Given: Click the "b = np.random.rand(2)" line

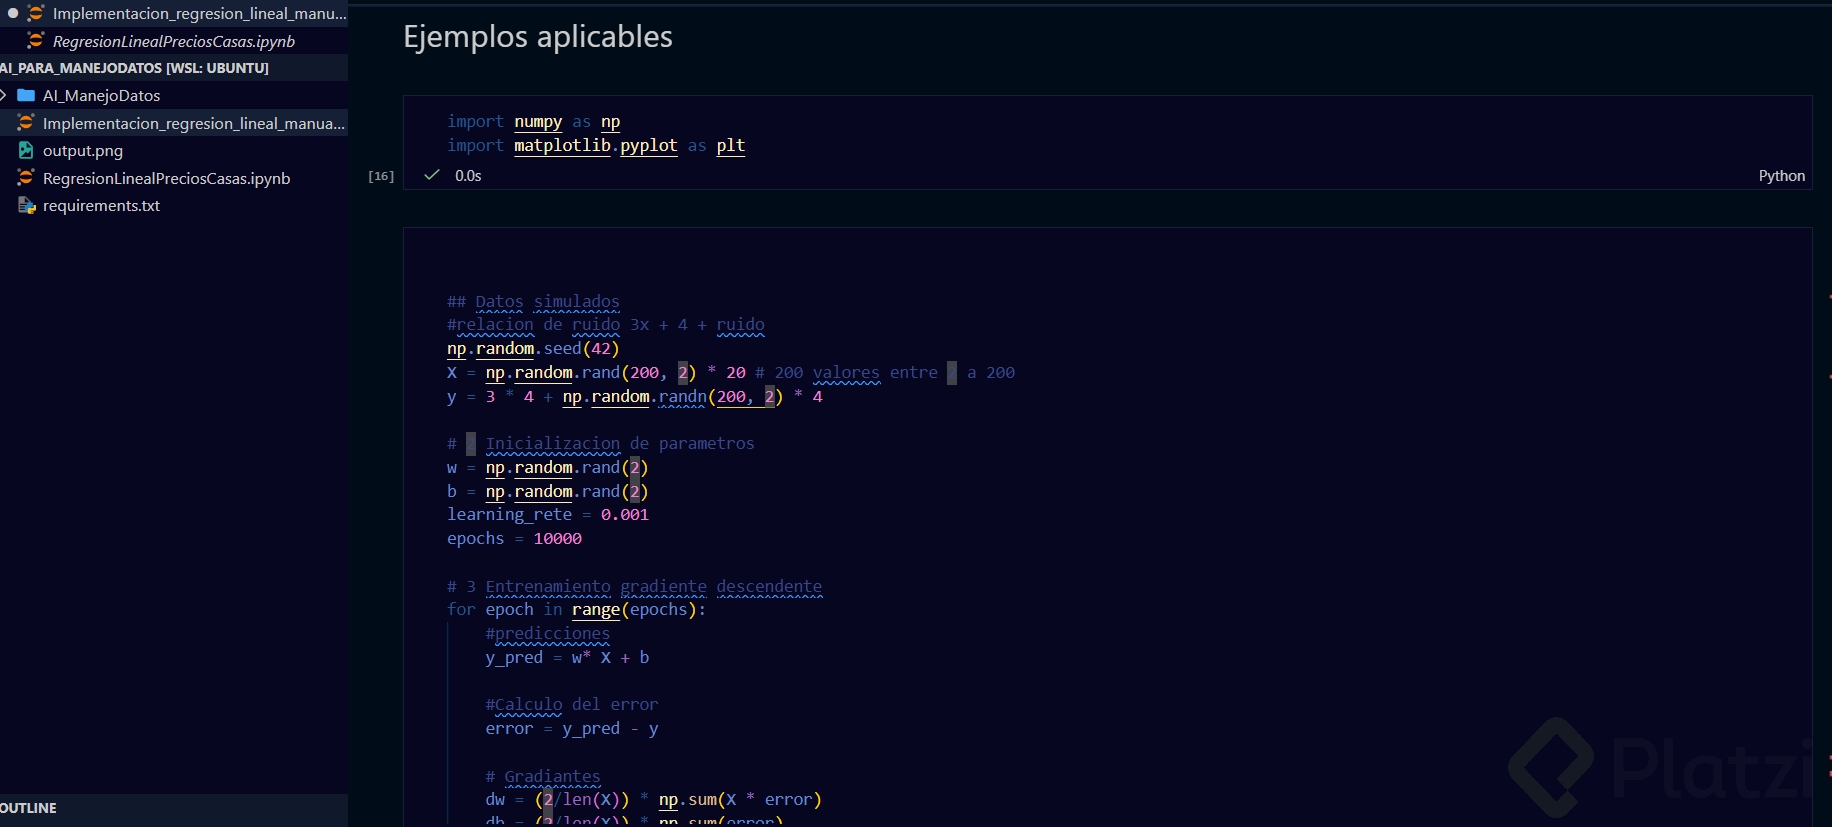Looking at the screenshot, I should 548,491.
